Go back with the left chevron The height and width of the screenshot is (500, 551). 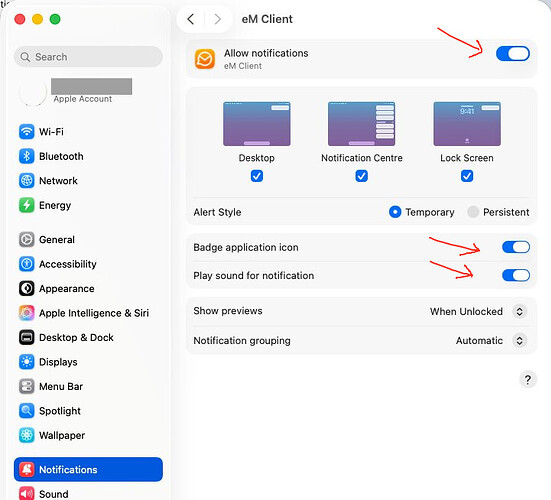coord(191,19)
